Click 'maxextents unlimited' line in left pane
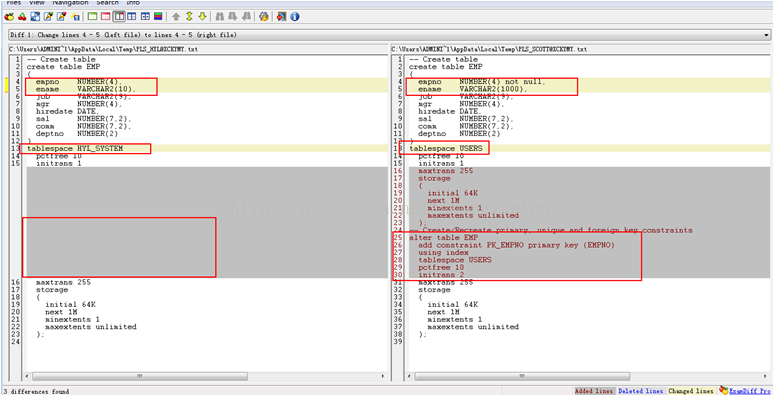 [91, 327]
